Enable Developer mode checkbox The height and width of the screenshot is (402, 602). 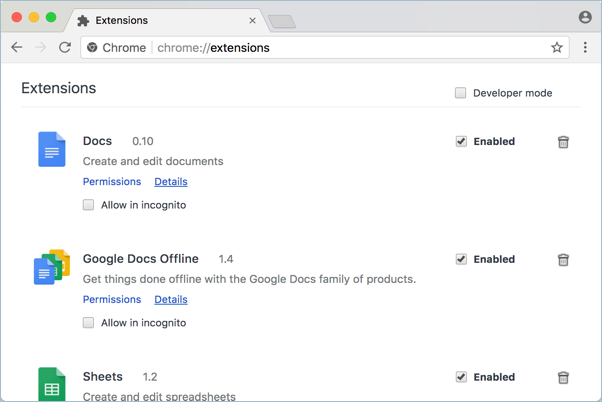(461, 93)
